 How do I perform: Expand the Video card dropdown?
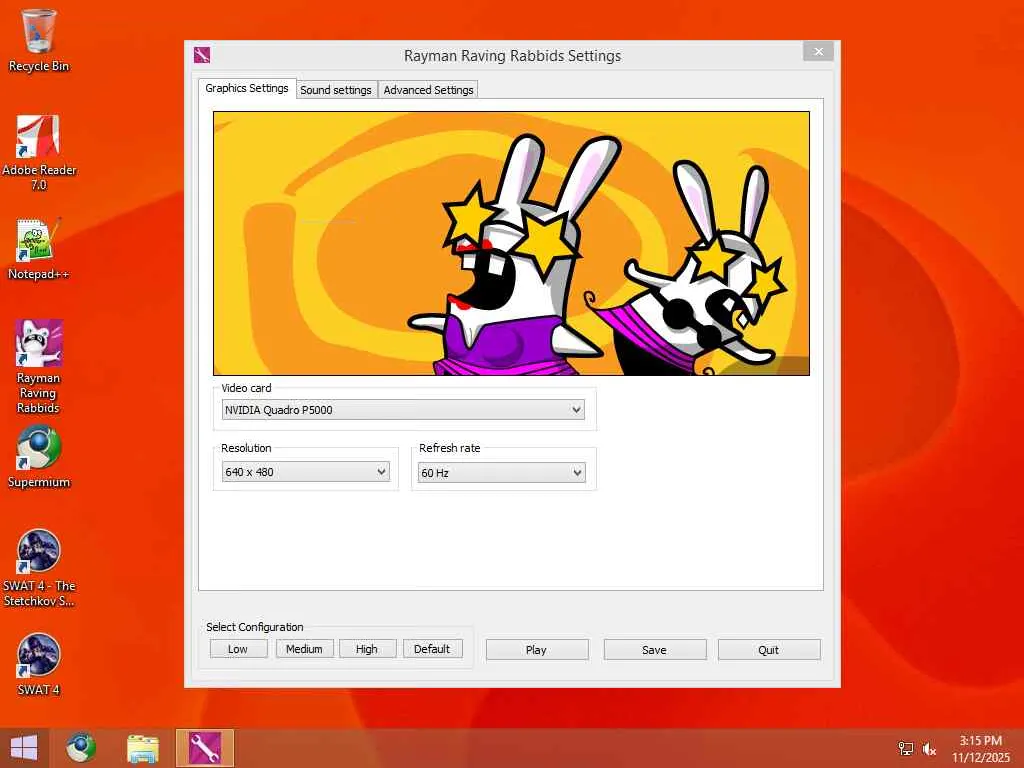[x=403, y=410]
